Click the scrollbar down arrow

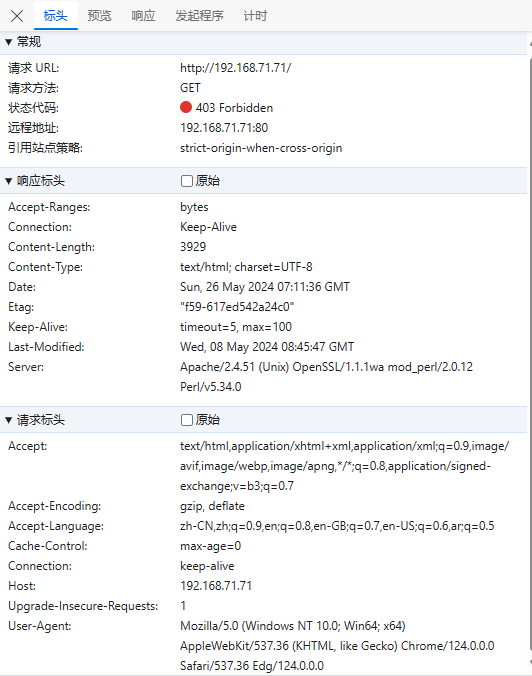pos(530,662)
